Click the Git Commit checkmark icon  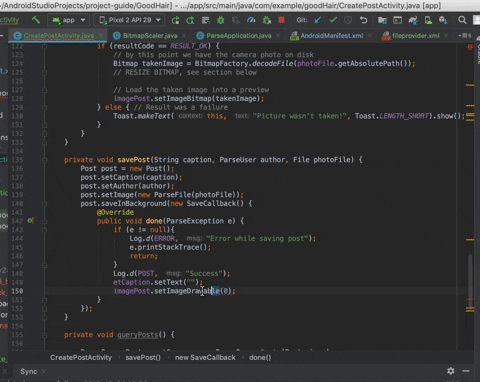pyautogui.click(x=333, y=20)
